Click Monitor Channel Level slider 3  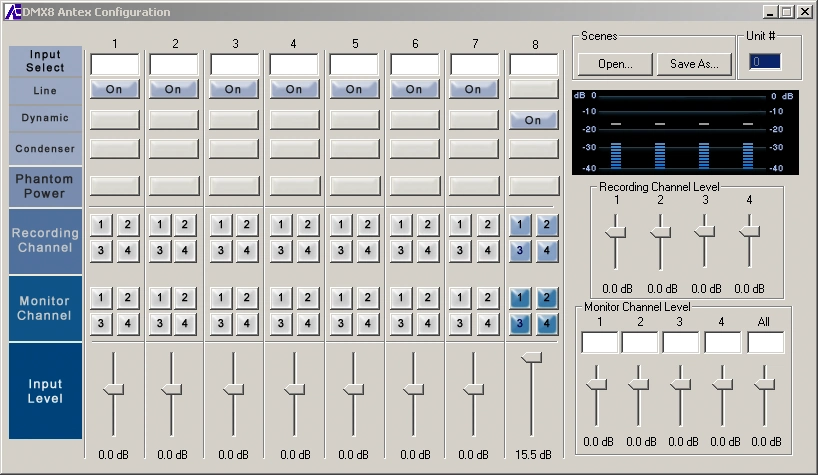680,385
